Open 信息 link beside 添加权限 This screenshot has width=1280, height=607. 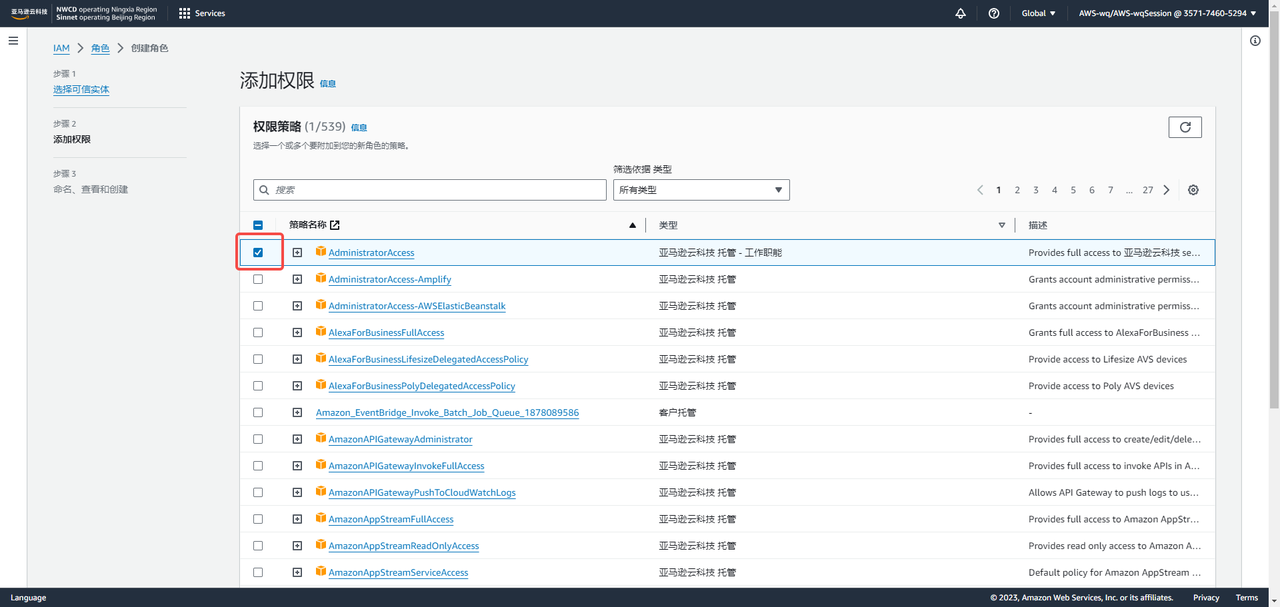[x=328, y=84]
